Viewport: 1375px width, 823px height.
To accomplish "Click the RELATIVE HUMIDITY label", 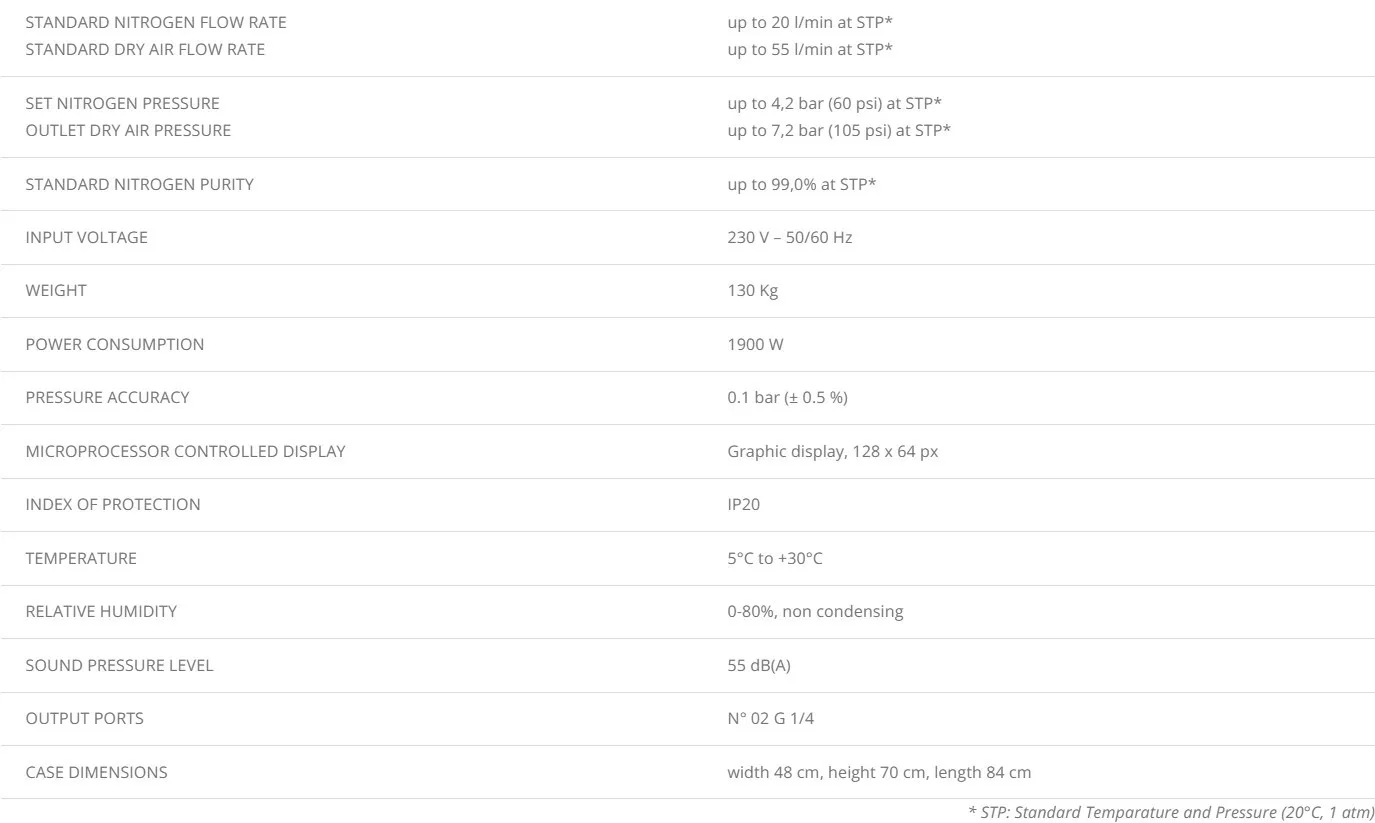I will point(101,611).
